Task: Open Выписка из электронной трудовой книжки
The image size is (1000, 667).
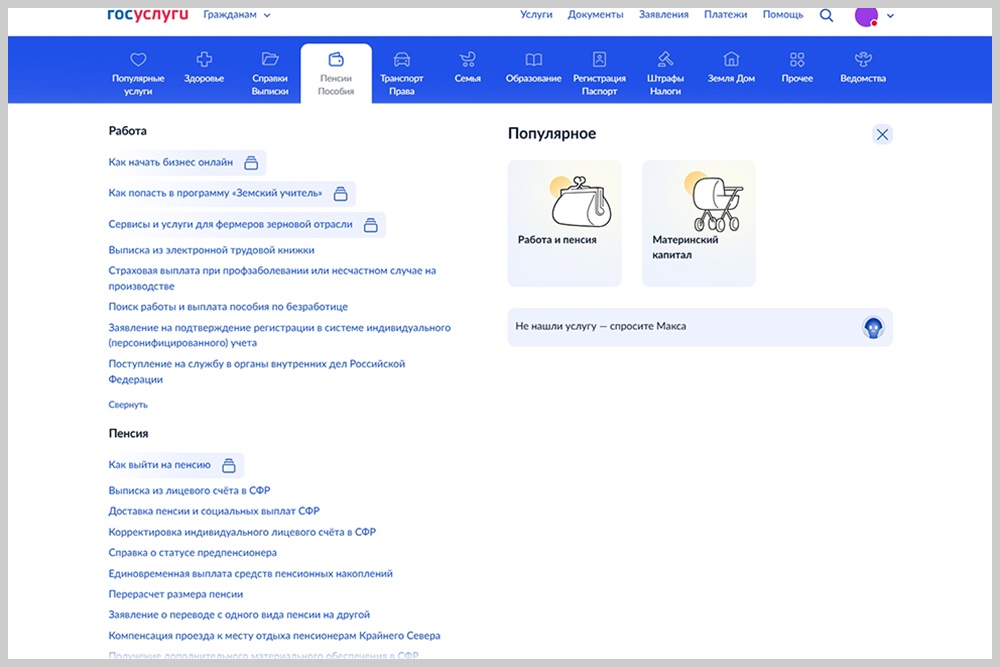Action: click(x=211, y=250)
